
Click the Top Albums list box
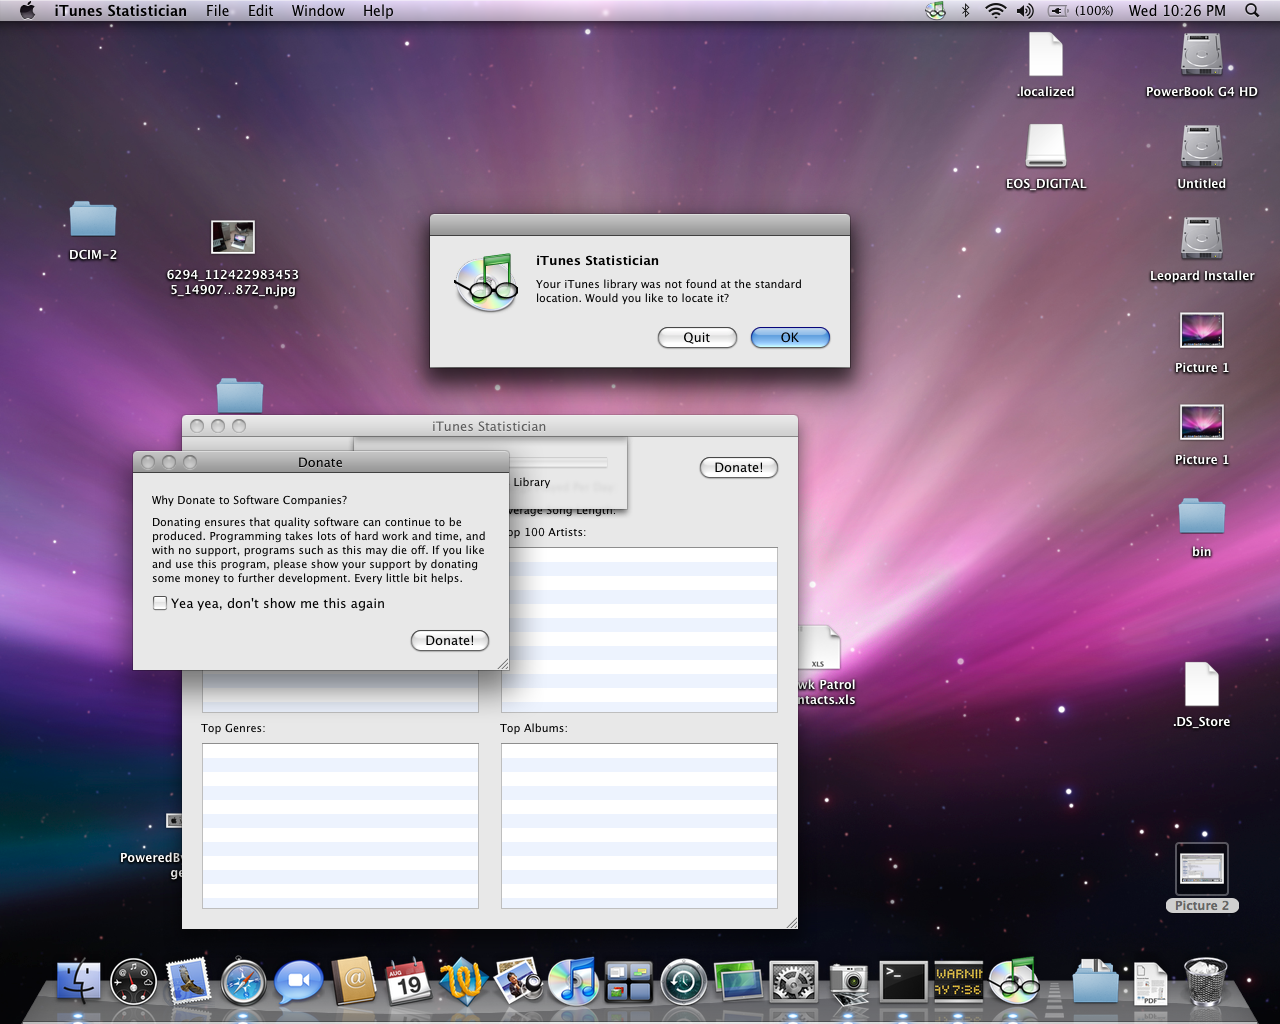click(x=639, y=826)
